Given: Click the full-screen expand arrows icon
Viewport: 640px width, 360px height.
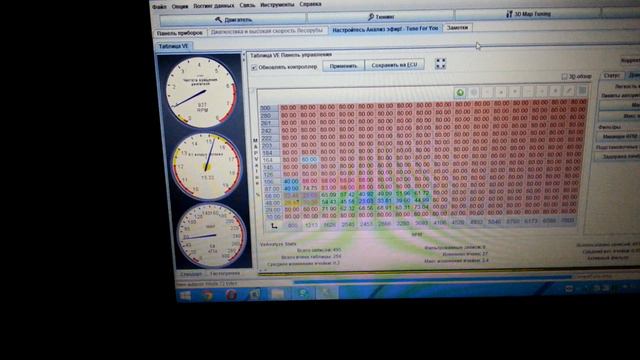Looking at the screenshot, I should tap(440, 64).
